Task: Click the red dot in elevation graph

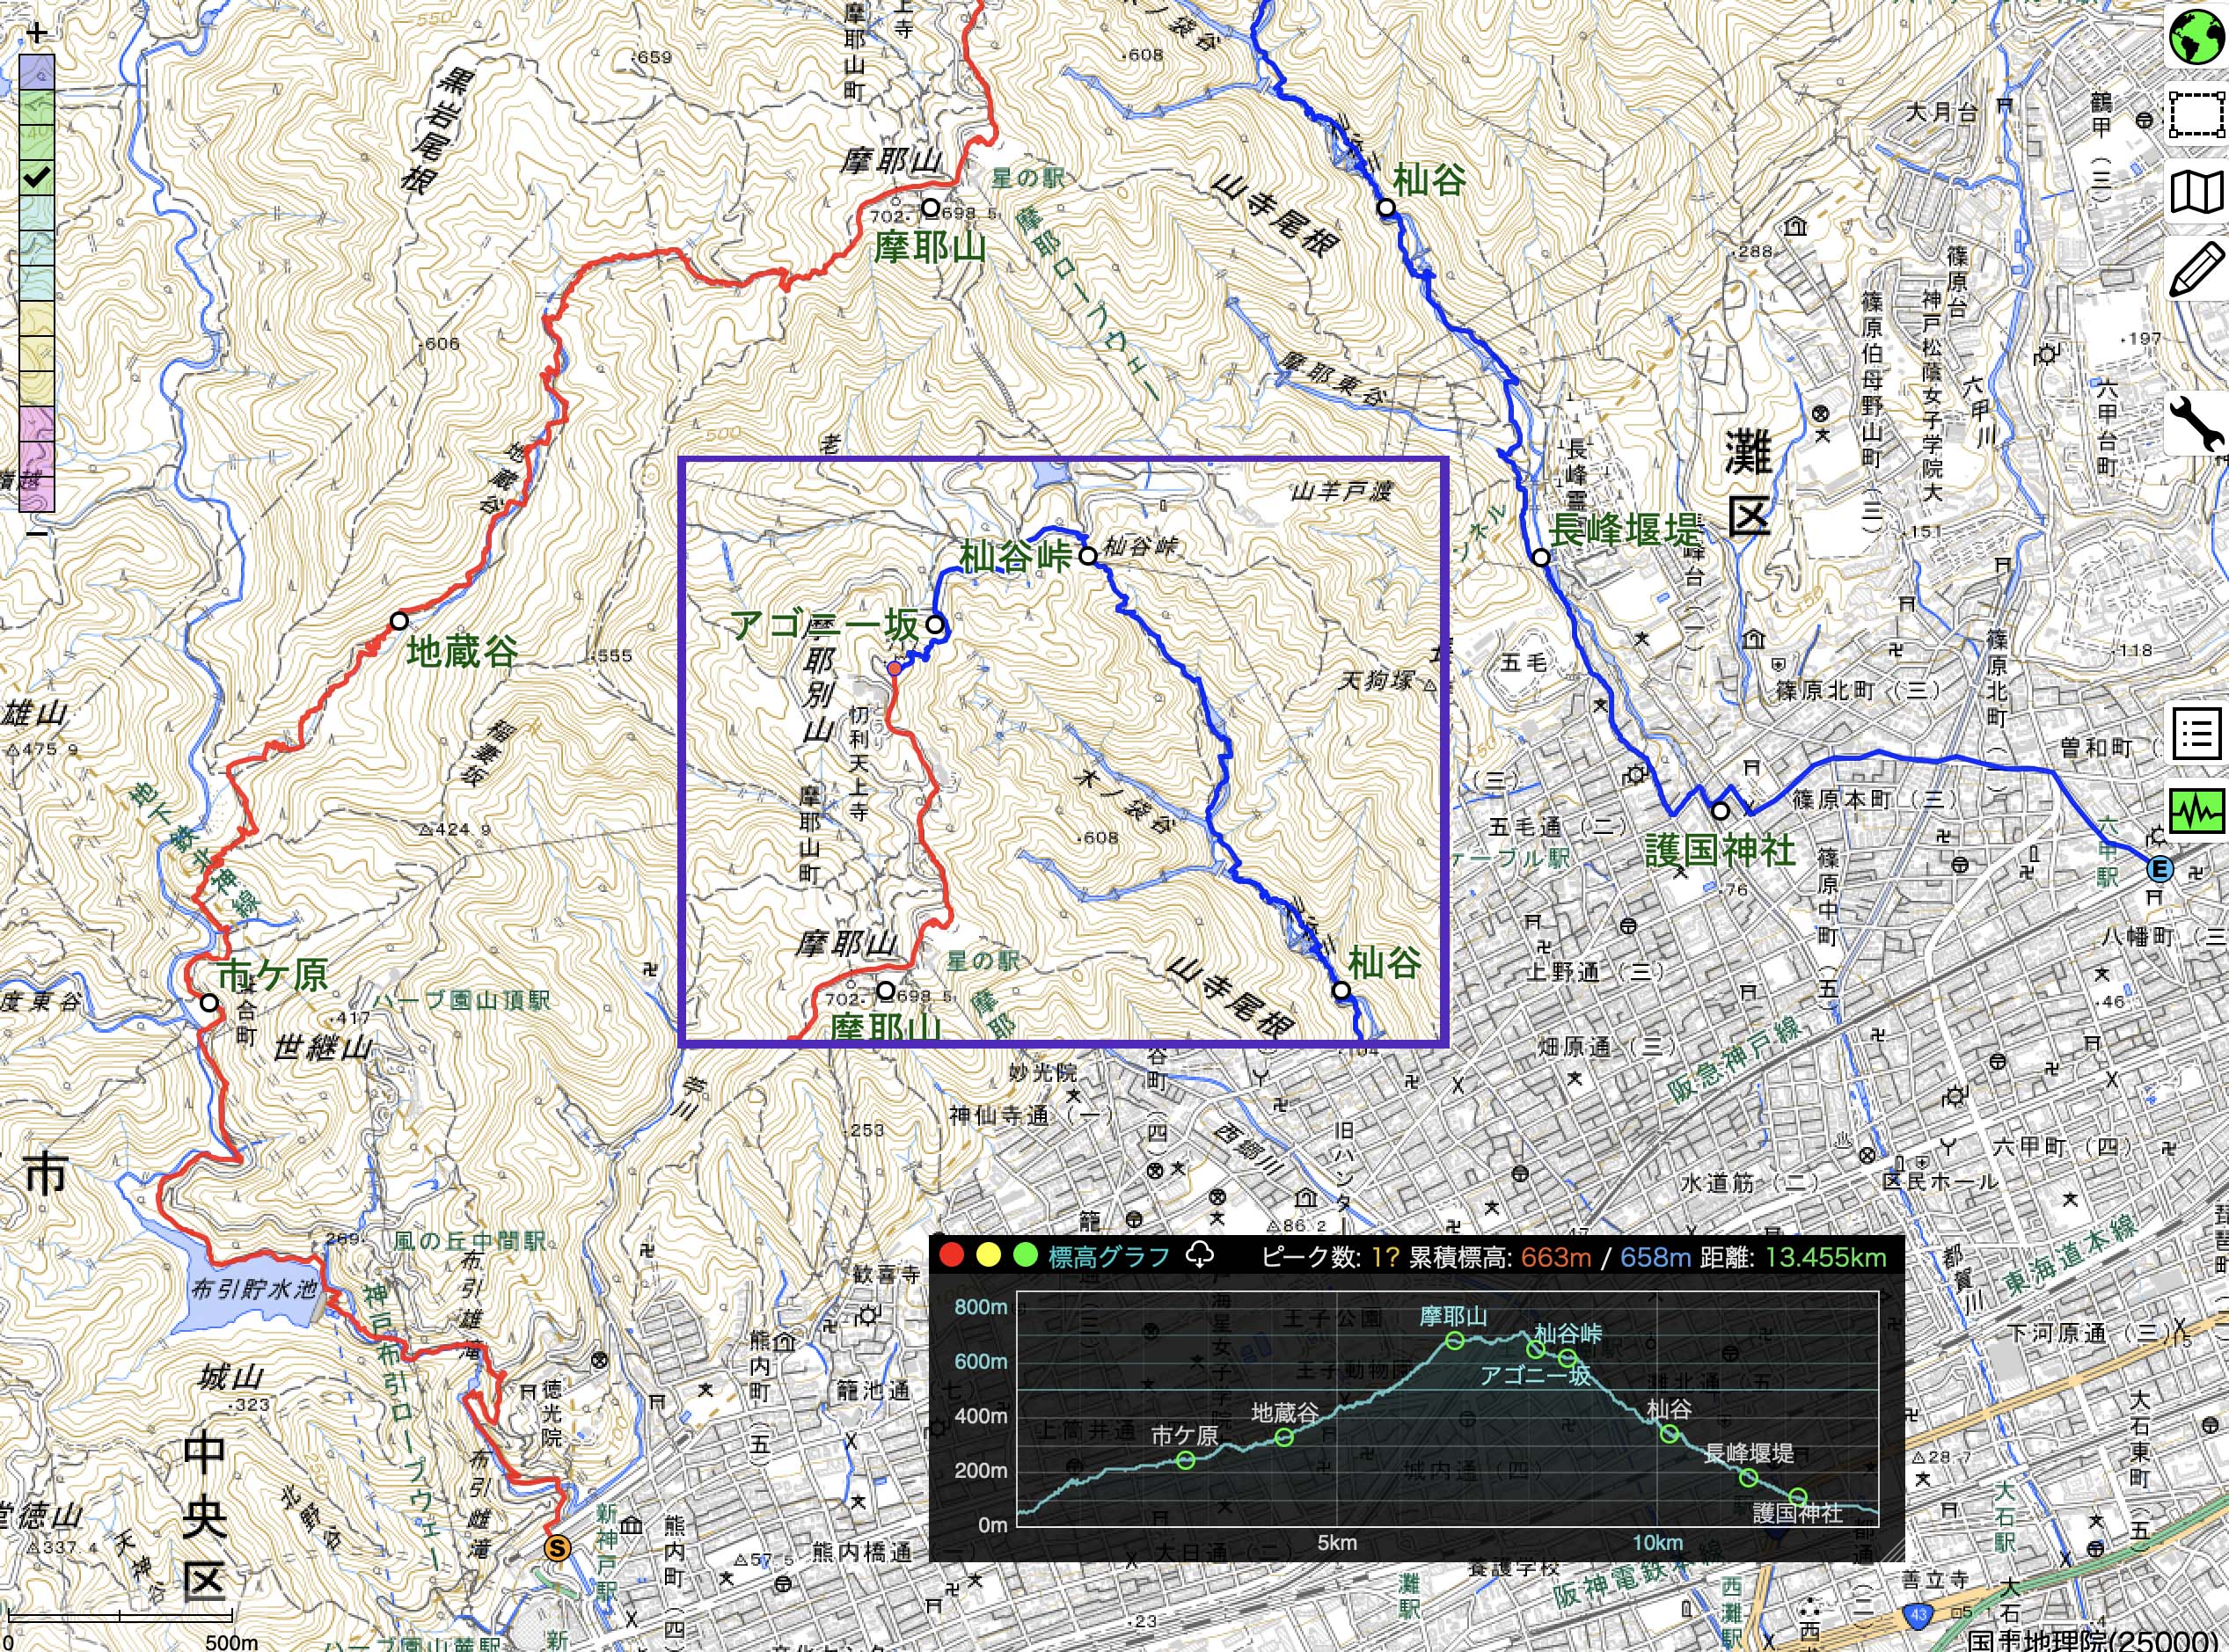Action: [951, 1256]
